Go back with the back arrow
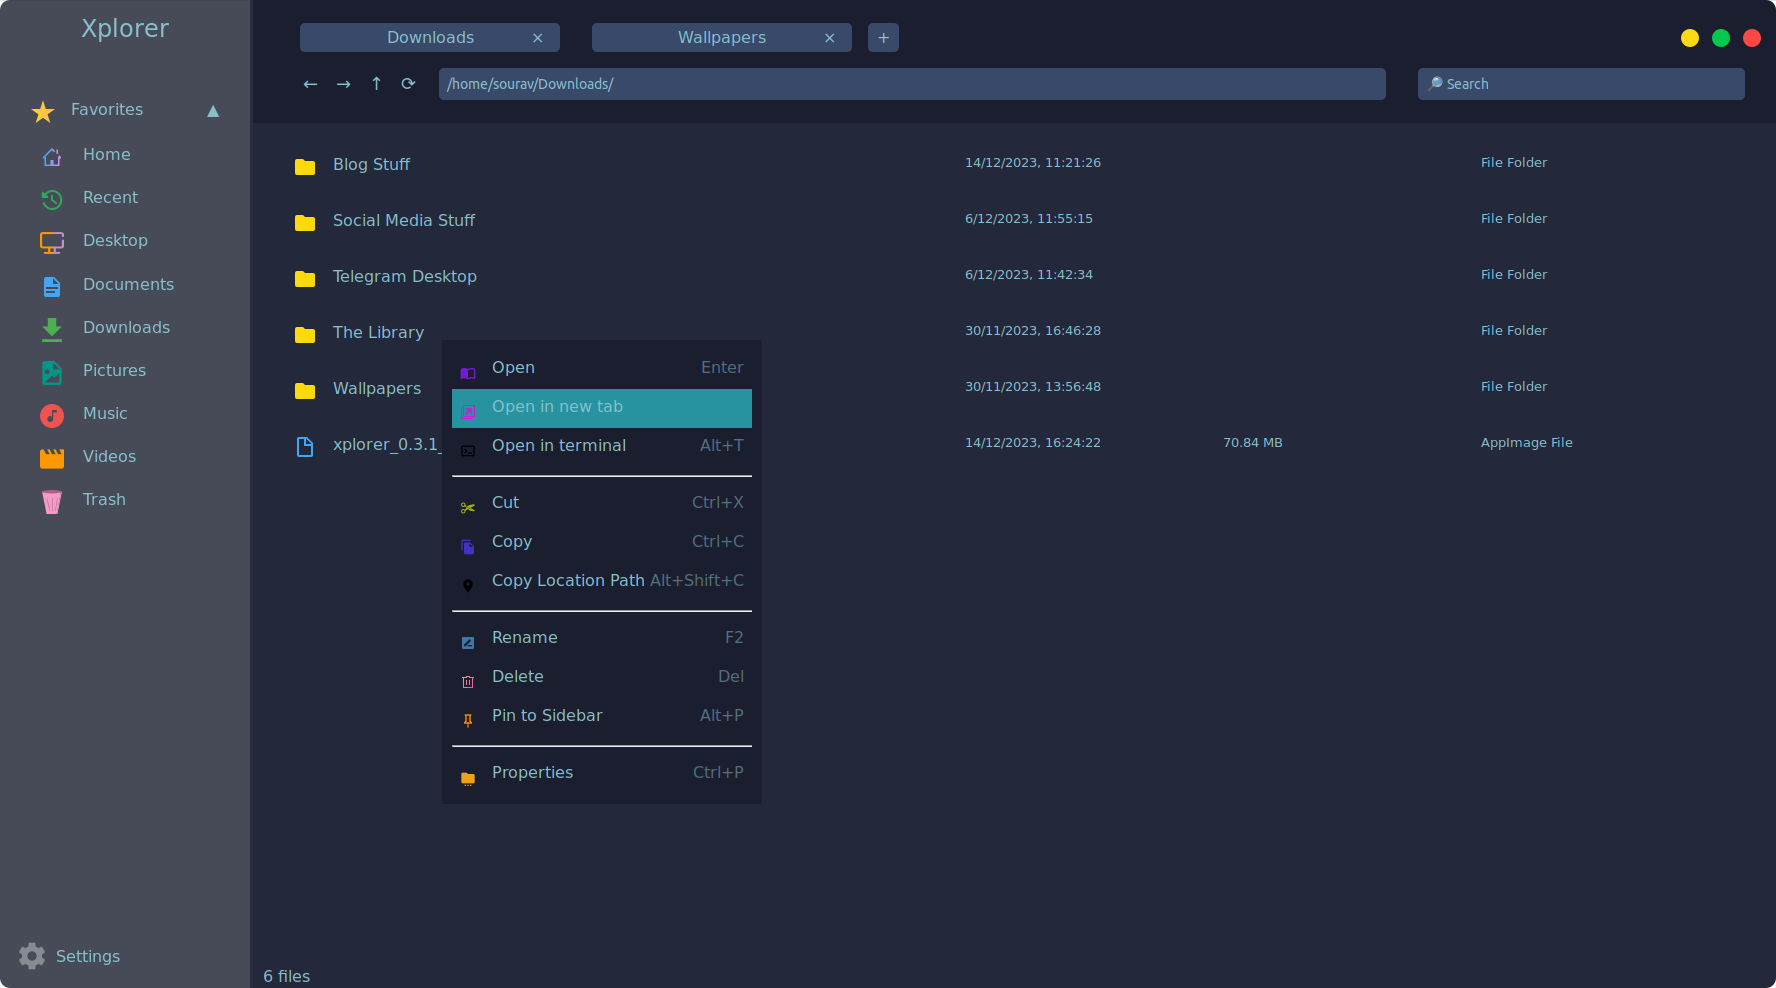Viewport: 1776px width, 988px height. (x=311, y=84)
